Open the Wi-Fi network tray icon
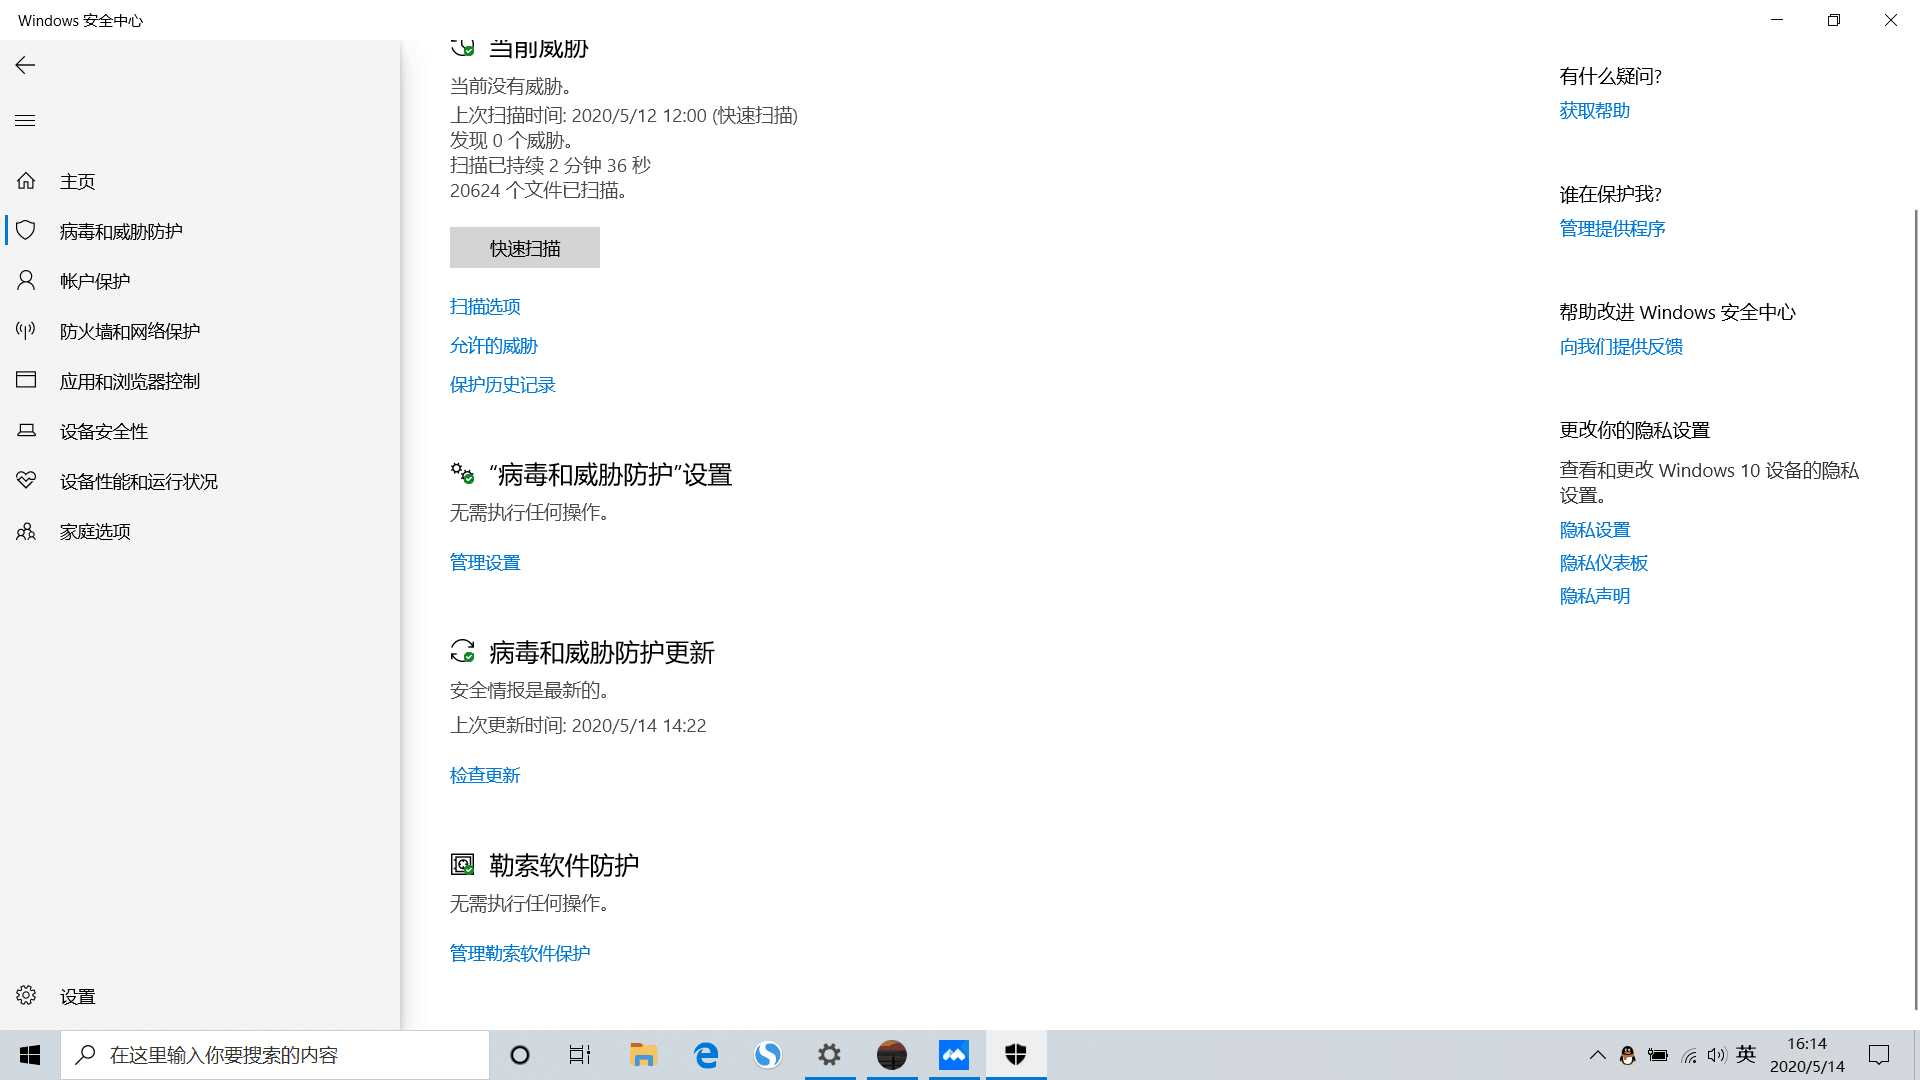 (x=1689, y=1055)
